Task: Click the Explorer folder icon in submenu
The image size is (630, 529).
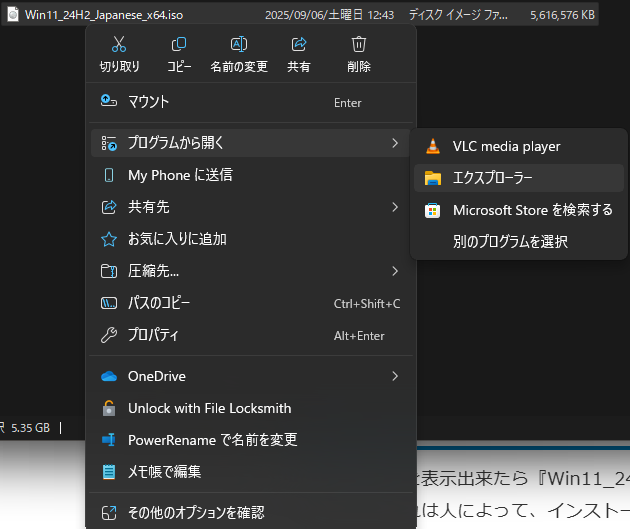Action: 433,178
